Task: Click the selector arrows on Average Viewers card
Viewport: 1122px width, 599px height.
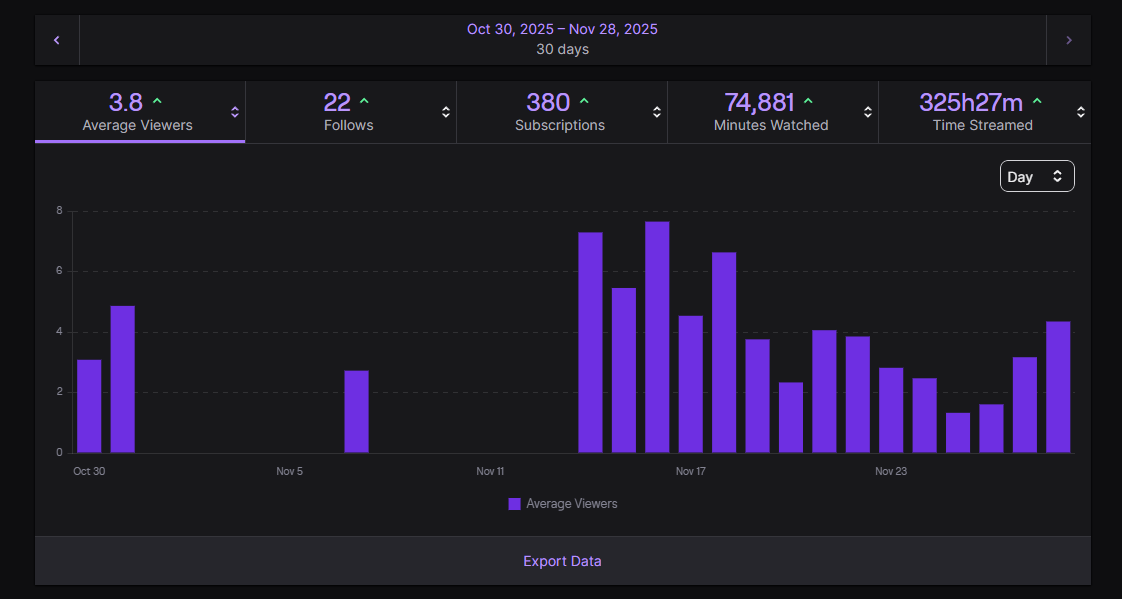Action: click(x=237, y=111)
